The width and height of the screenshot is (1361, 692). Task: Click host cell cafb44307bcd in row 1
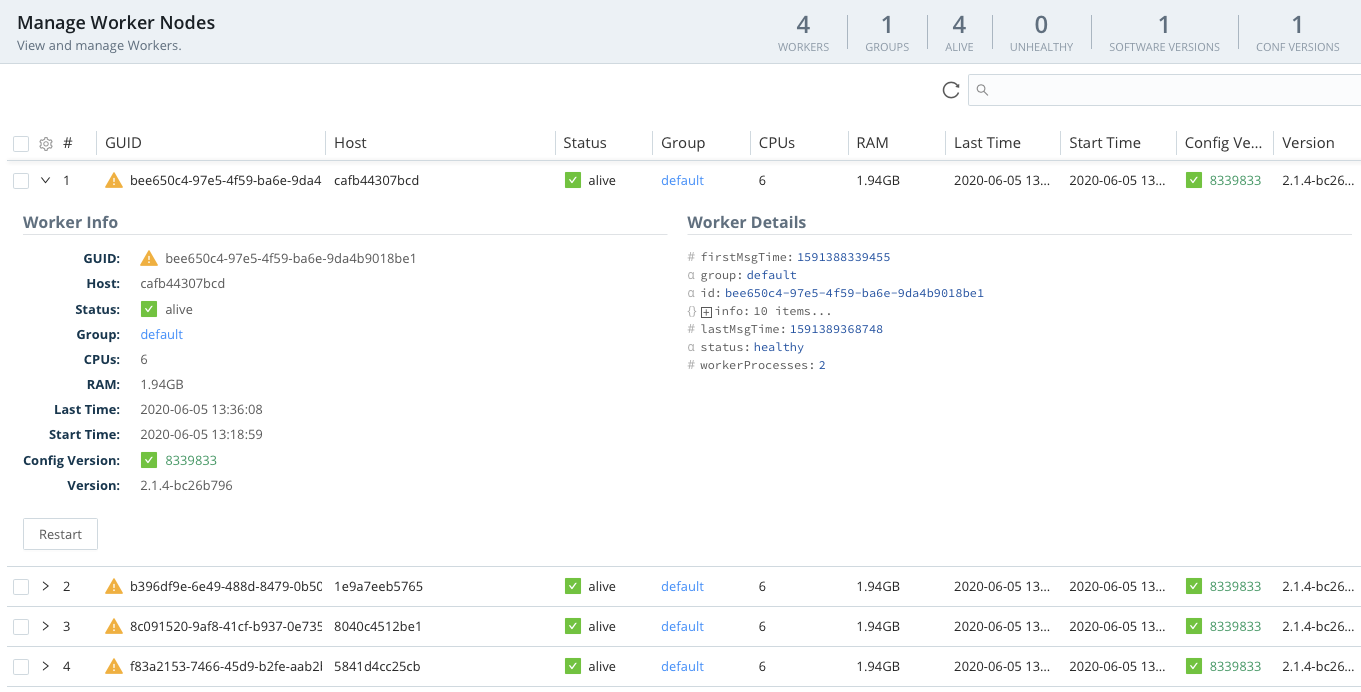376,181
